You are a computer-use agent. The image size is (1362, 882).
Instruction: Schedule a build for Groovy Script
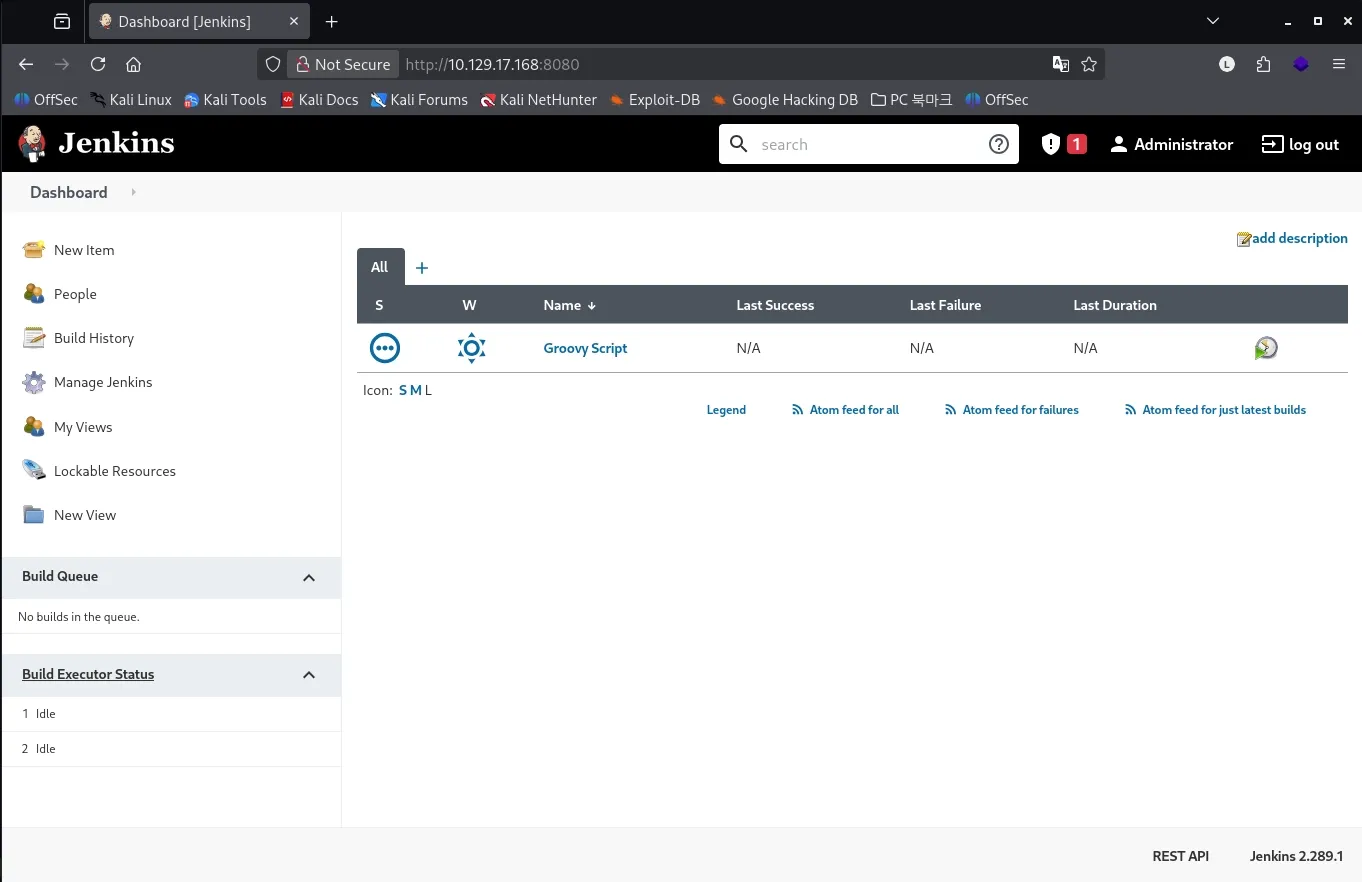pyautogui.click(x=1266, y=348)
